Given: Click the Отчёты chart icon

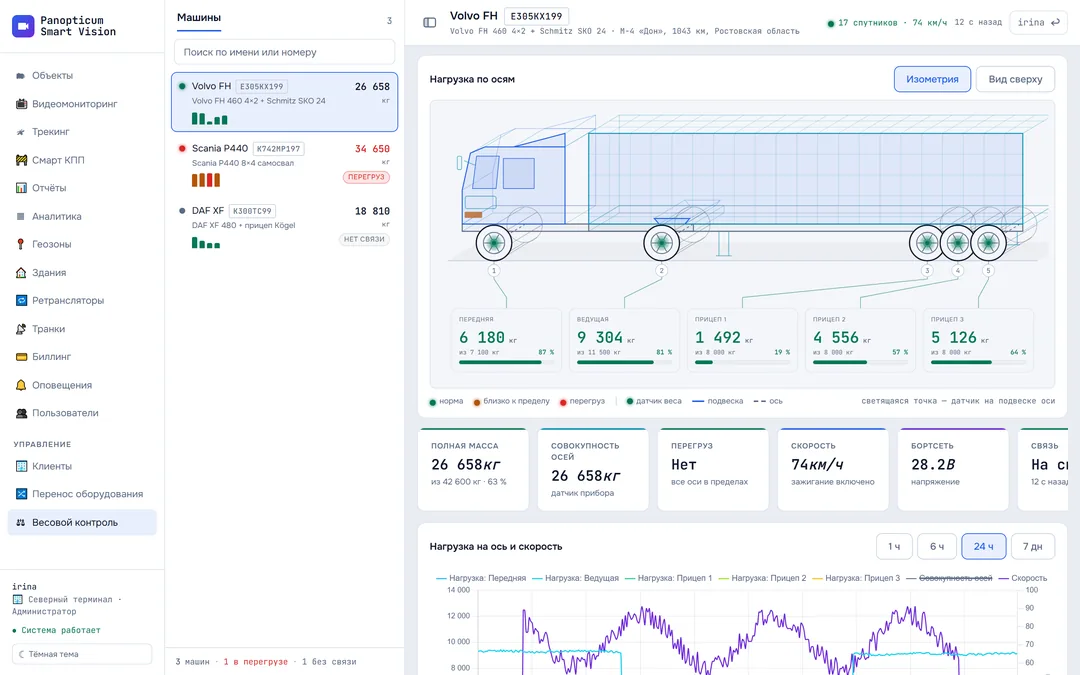Looking at the screenshot, I should 21,188.
